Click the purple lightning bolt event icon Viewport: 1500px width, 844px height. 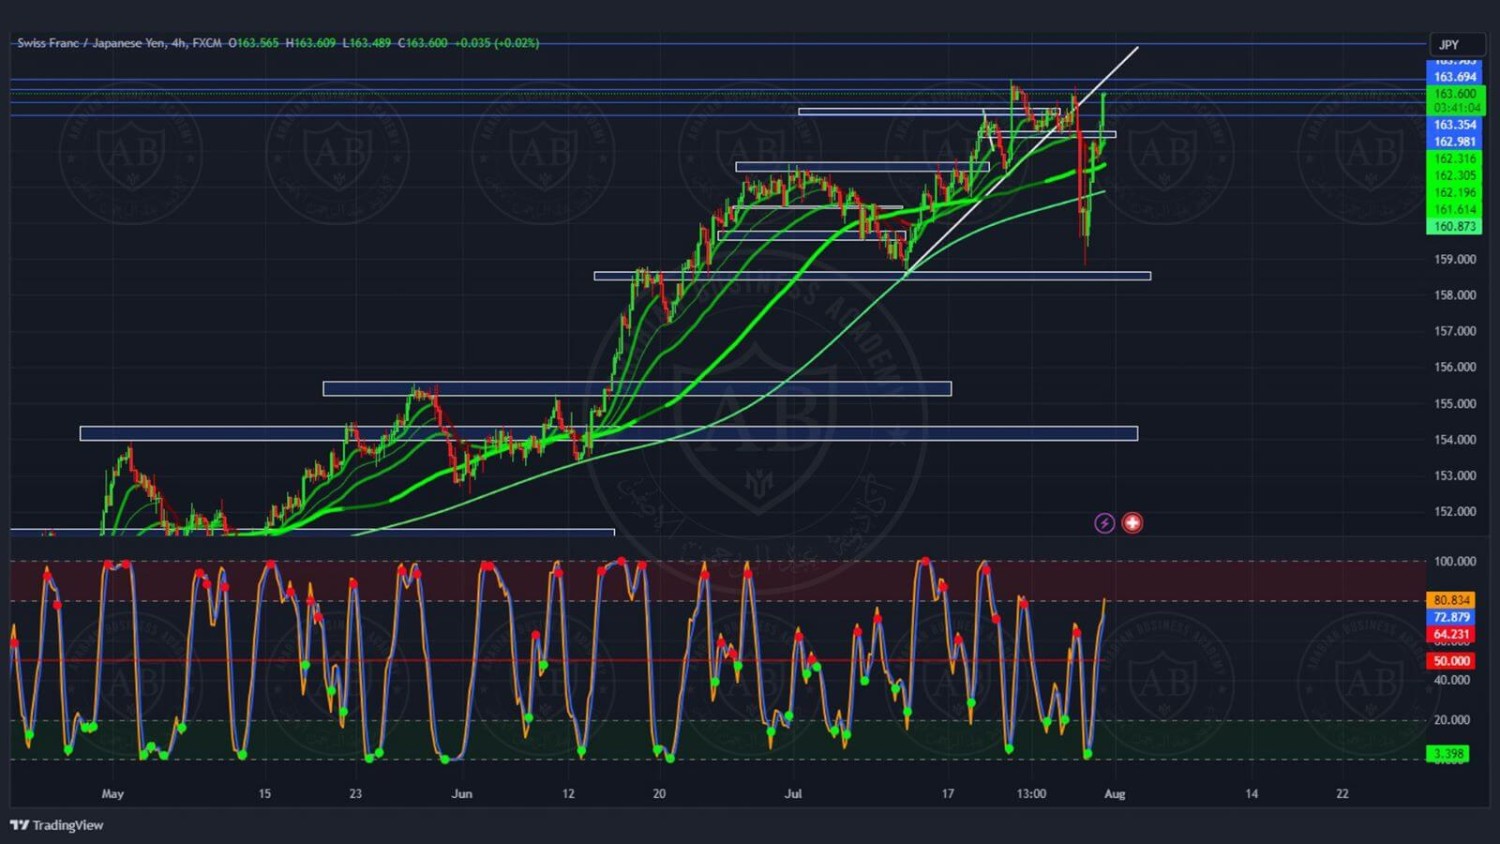click(x=1104, y=523)
